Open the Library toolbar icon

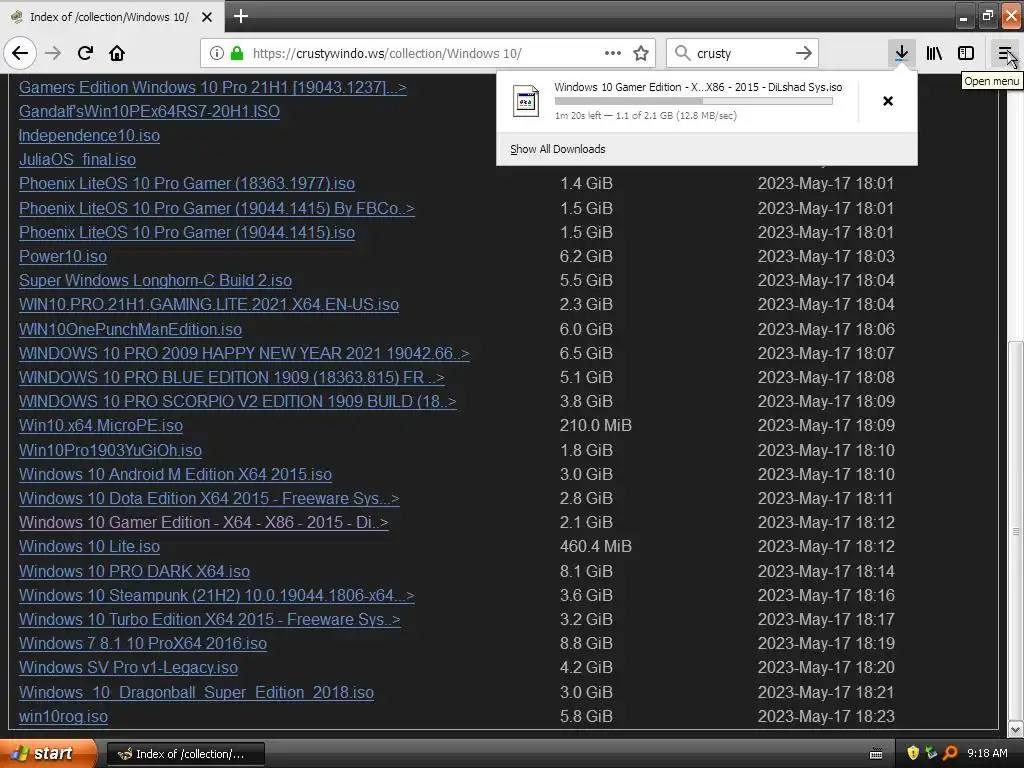pos(934,53)
